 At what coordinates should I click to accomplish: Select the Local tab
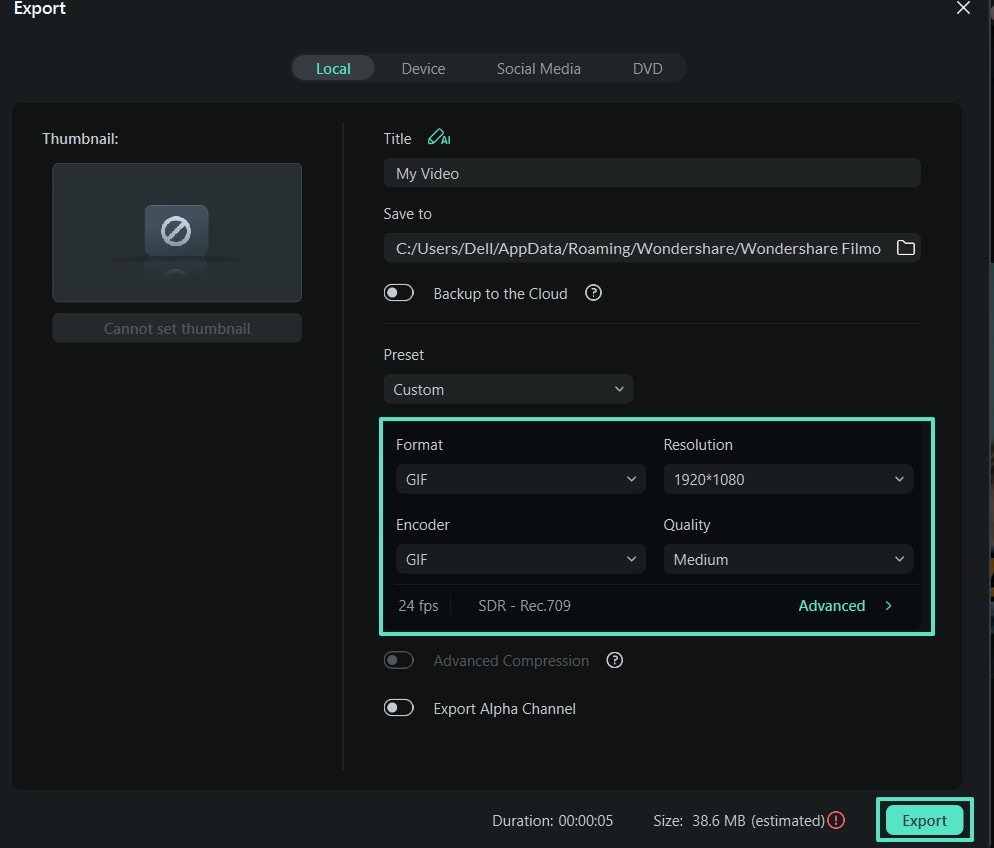pos(333,68)
